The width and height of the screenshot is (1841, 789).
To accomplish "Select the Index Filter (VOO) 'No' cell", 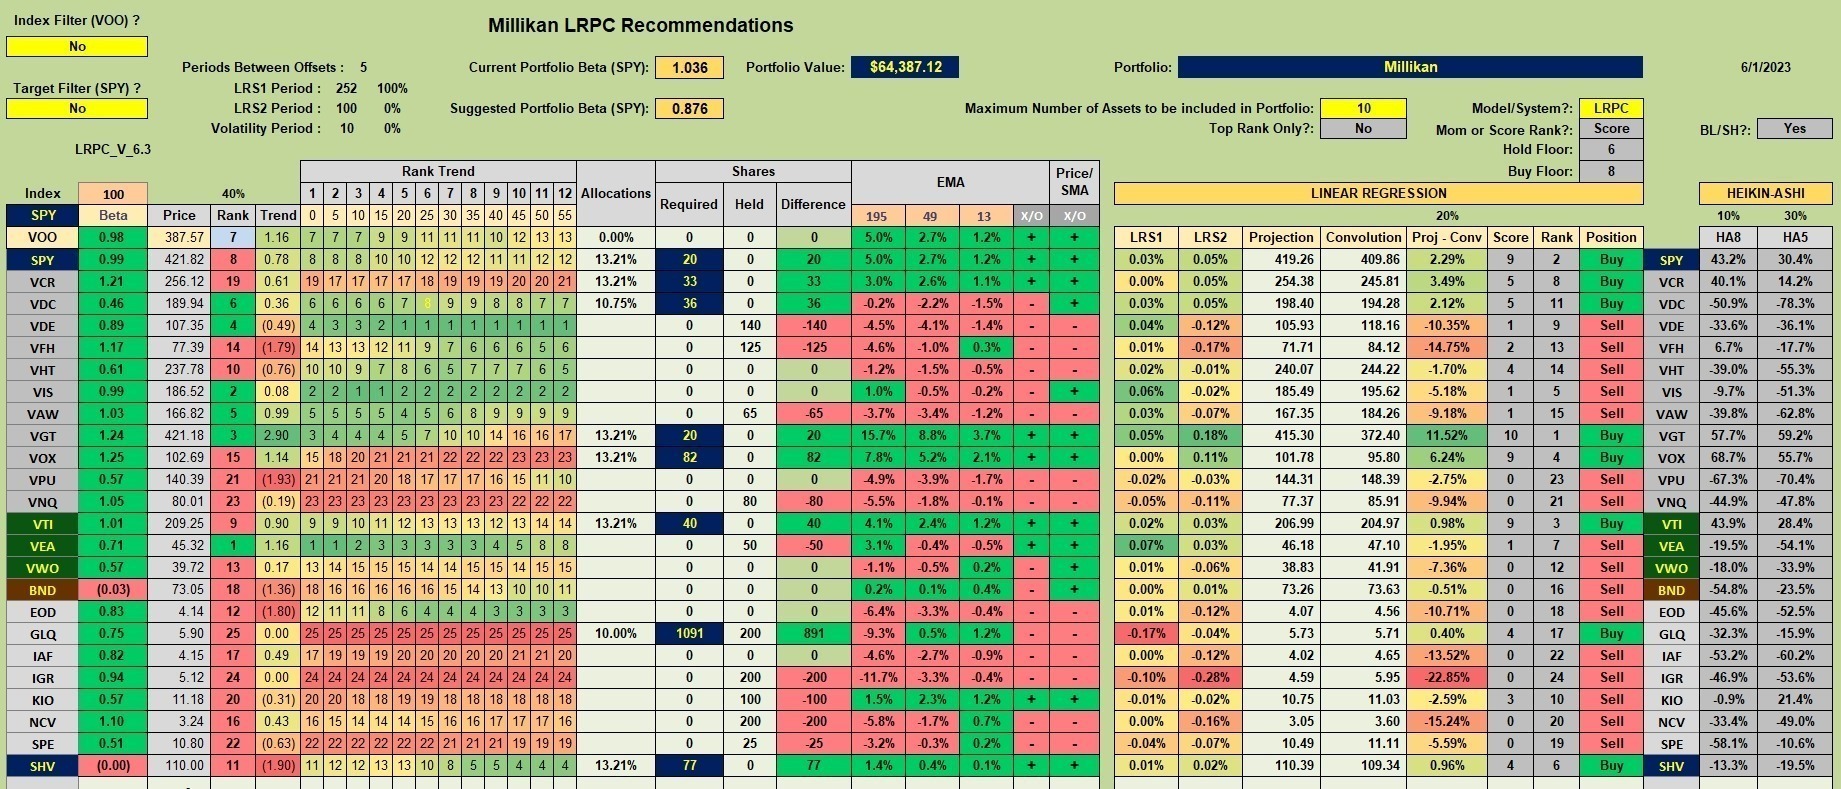I will 77,46.
